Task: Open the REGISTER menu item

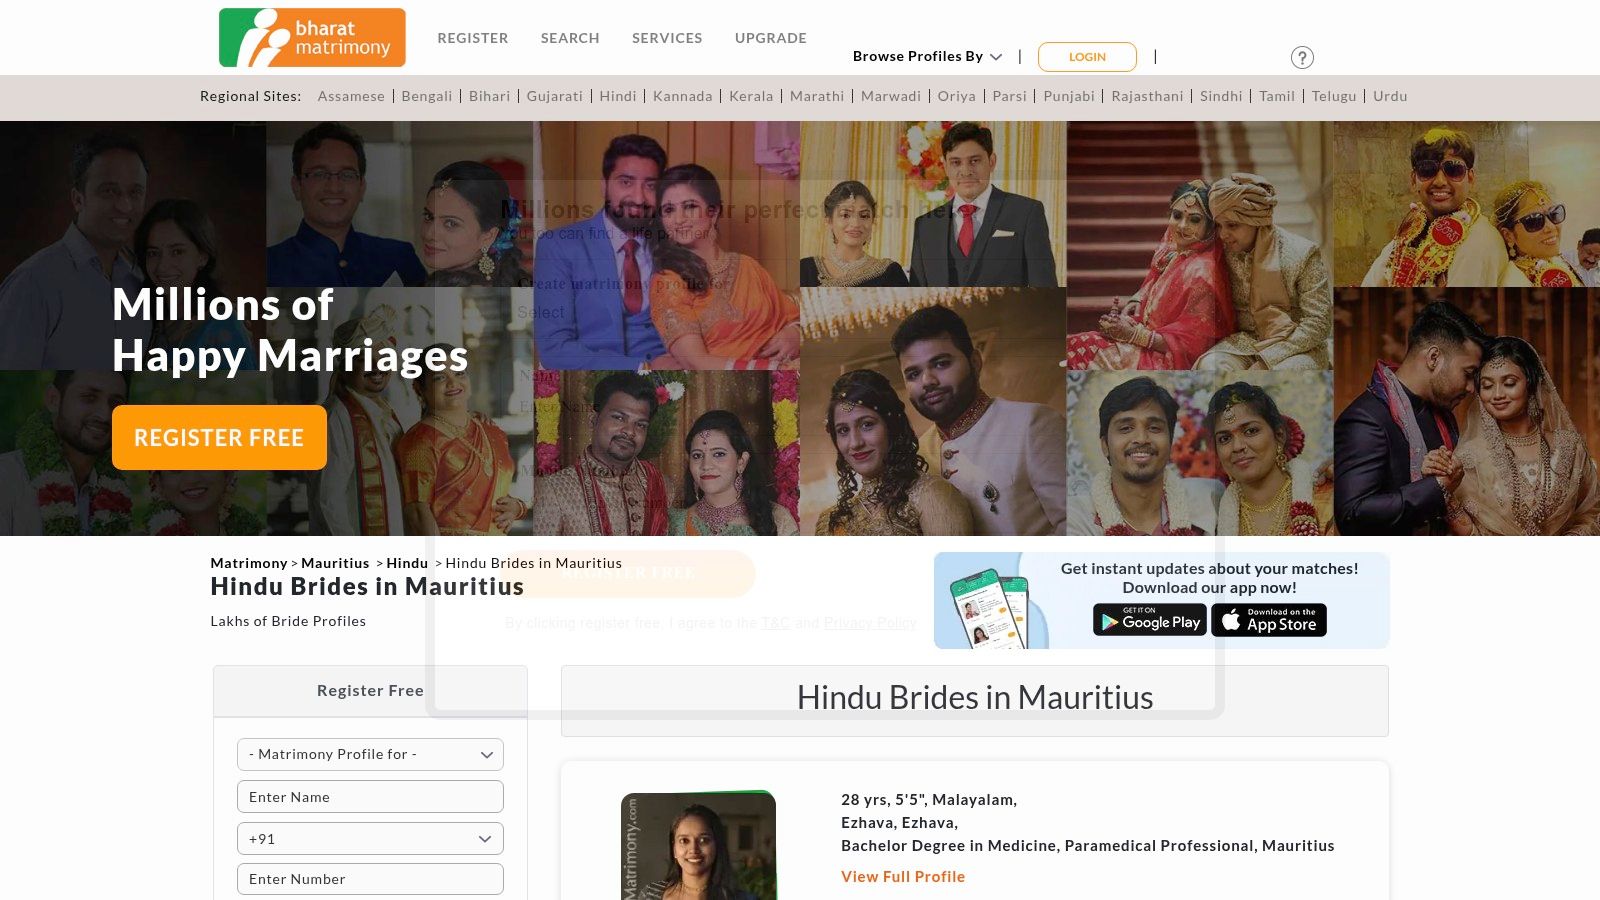Action: pyautogui.click(x=473, y=38)
